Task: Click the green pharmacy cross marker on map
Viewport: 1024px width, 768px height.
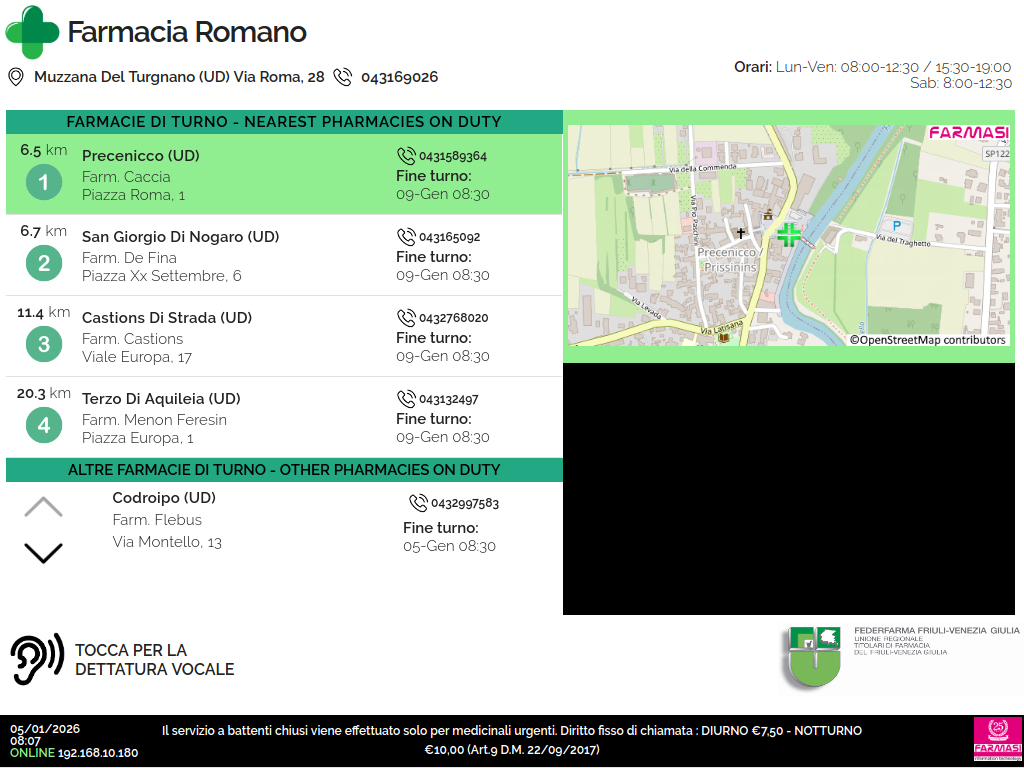Action: pos(789,235)
